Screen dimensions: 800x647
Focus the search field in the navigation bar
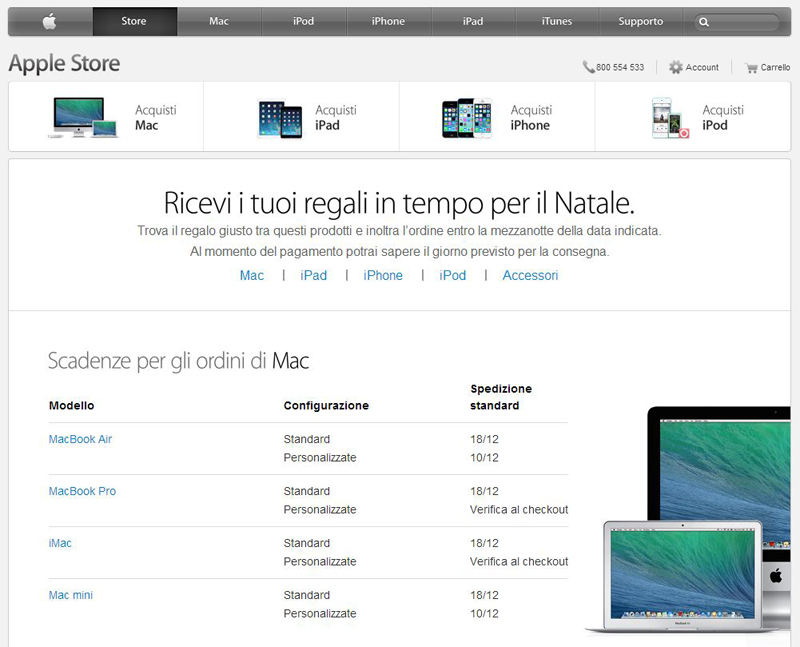click(x=737, y=22)
